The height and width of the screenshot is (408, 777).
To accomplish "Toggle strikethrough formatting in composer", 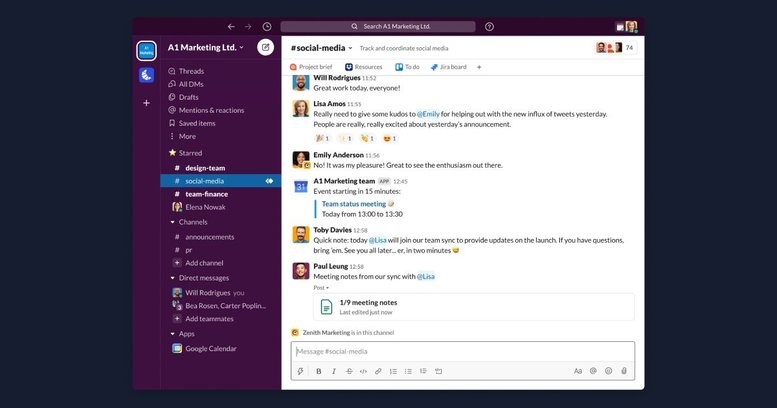I will pos(349,371).
